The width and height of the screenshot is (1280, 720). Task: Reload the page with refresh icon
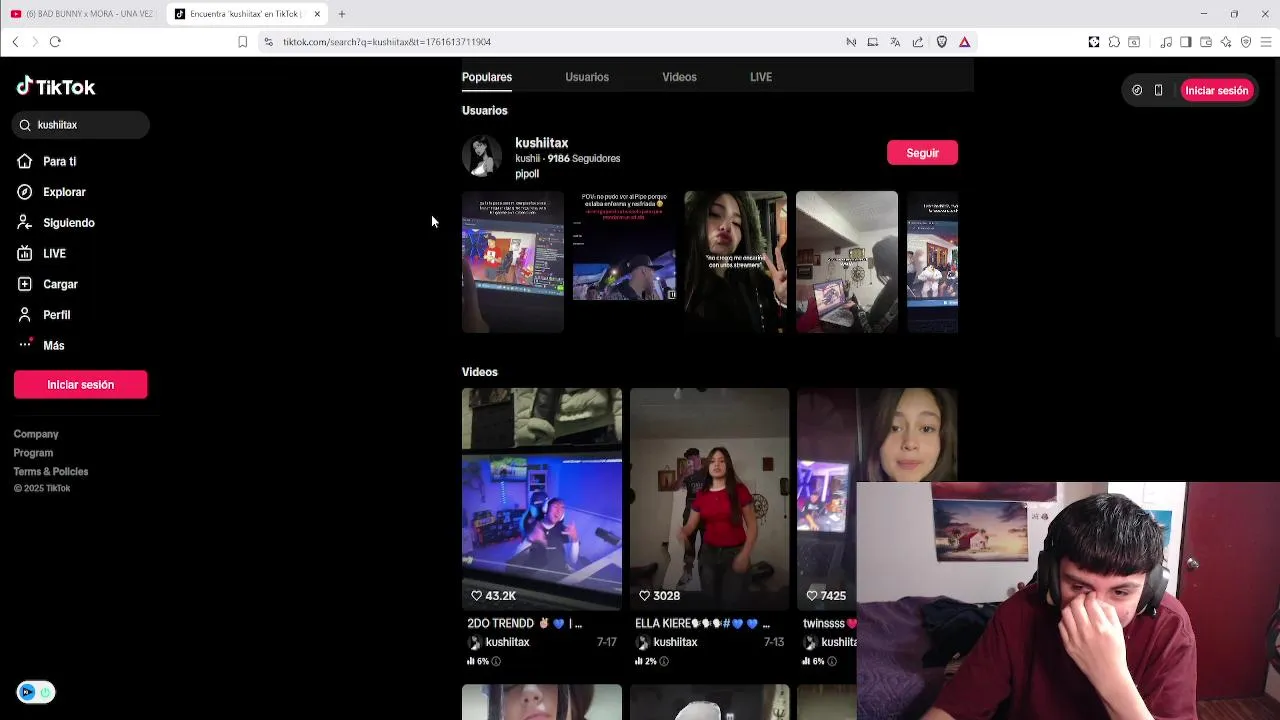click(55, 42)
